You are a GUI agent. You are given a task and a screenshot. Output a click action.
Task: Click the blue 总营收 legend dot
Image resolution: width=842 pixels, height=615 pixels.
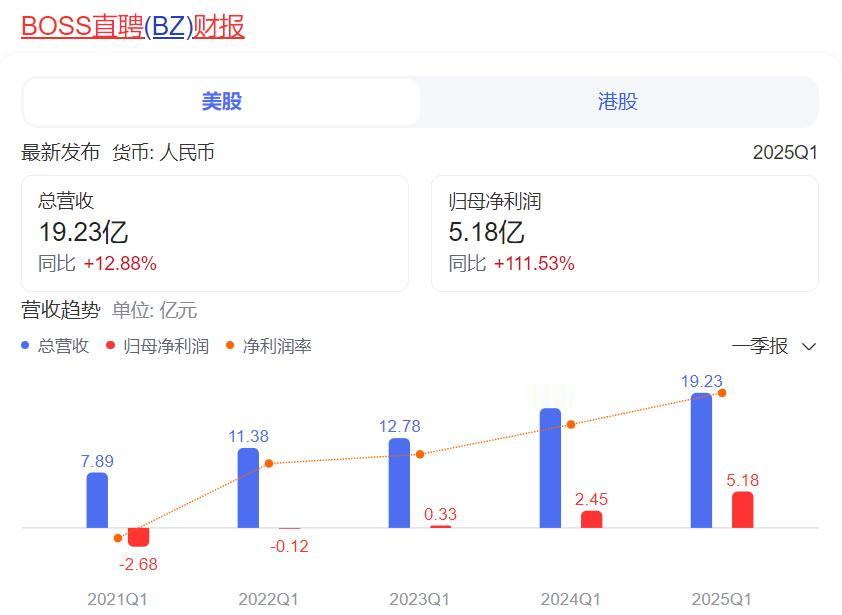(x=25, y=345)
